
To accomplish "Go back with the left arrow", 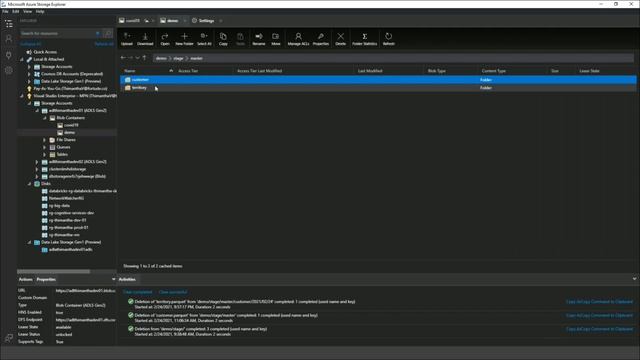I will (123, 58).
